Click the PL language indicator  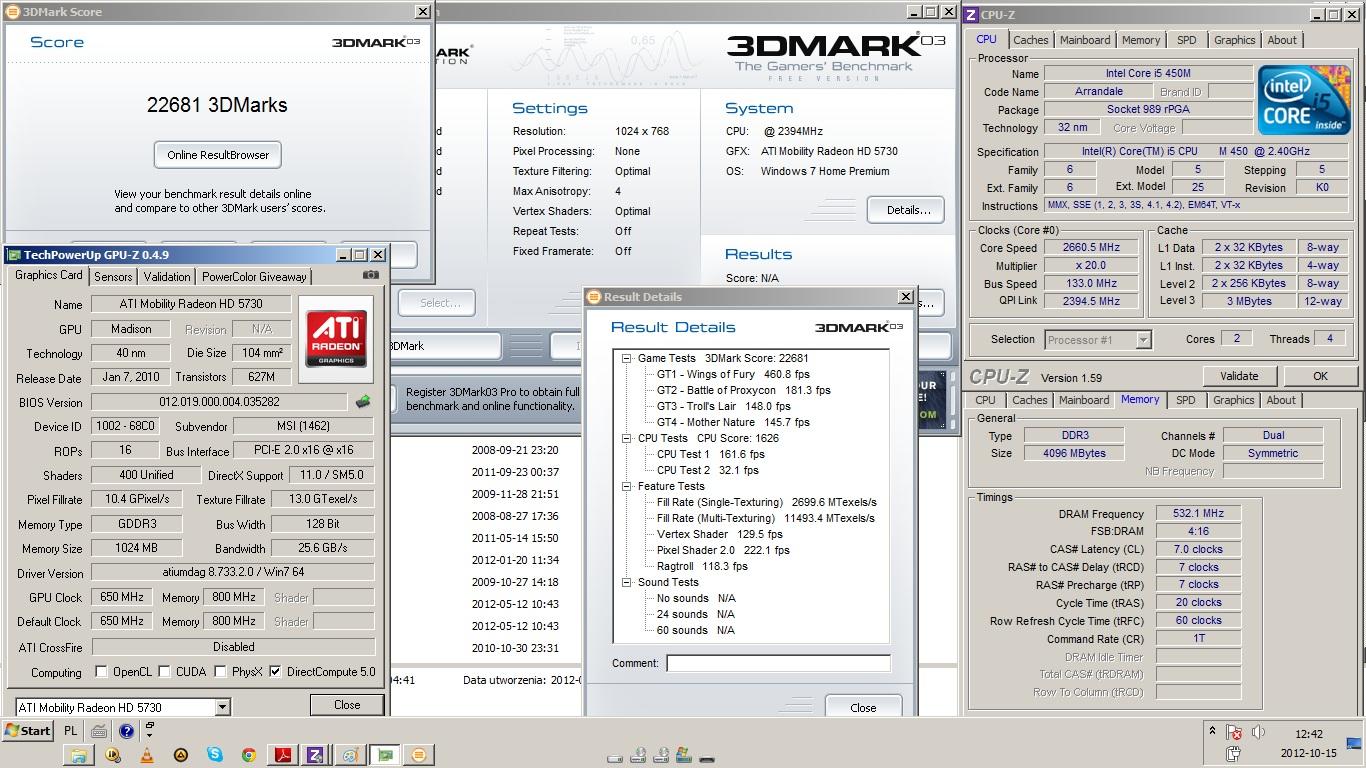70,731
